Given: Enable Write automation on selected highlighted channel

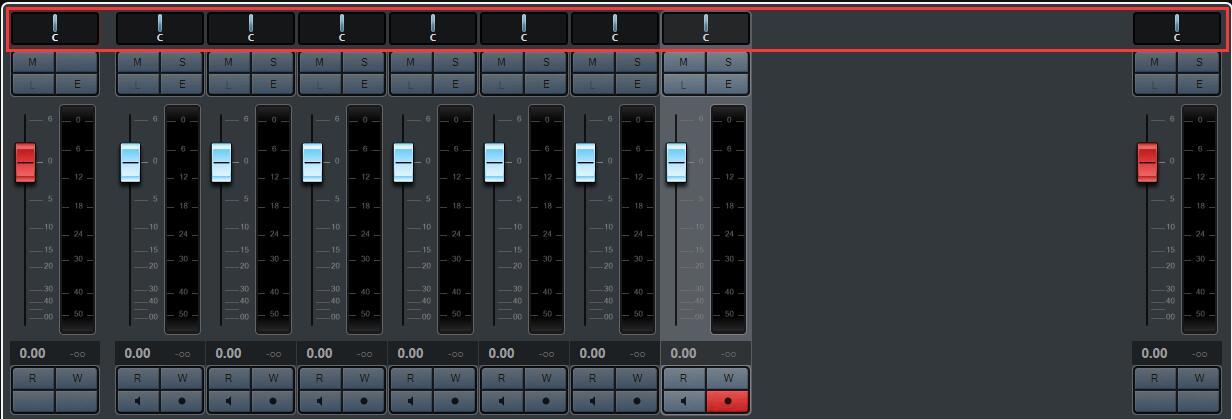Looking at the screenshot, I should tap(727, 379).
